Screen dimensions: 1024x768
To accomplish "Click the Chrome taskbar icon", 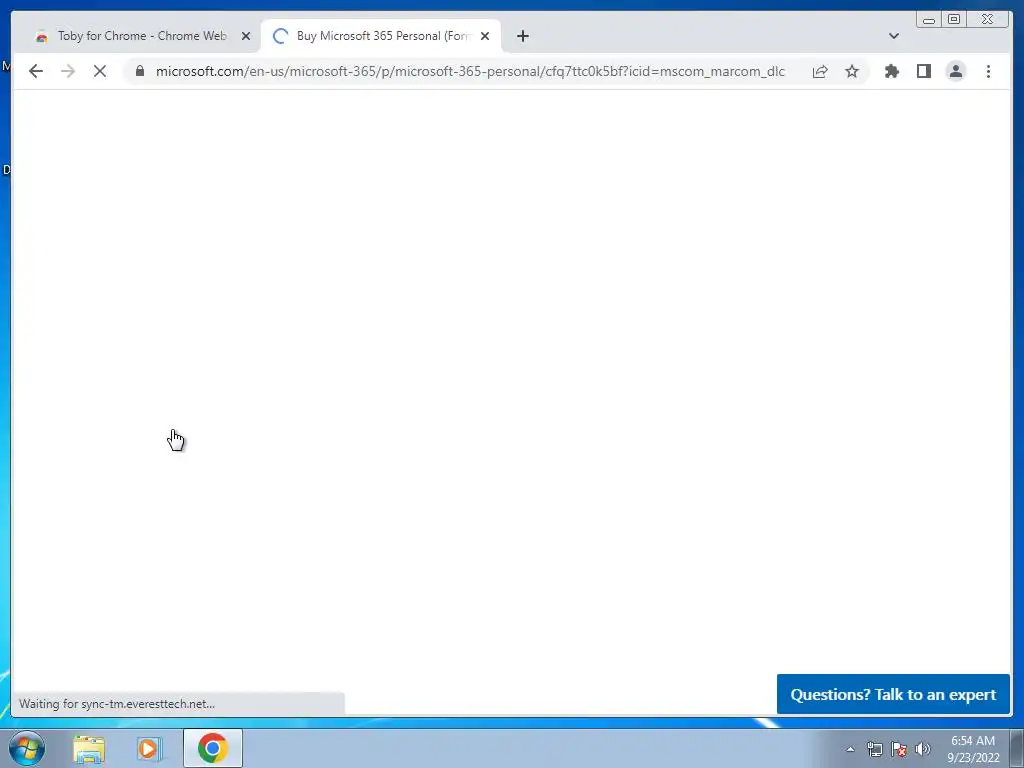I will coord(212,748).
